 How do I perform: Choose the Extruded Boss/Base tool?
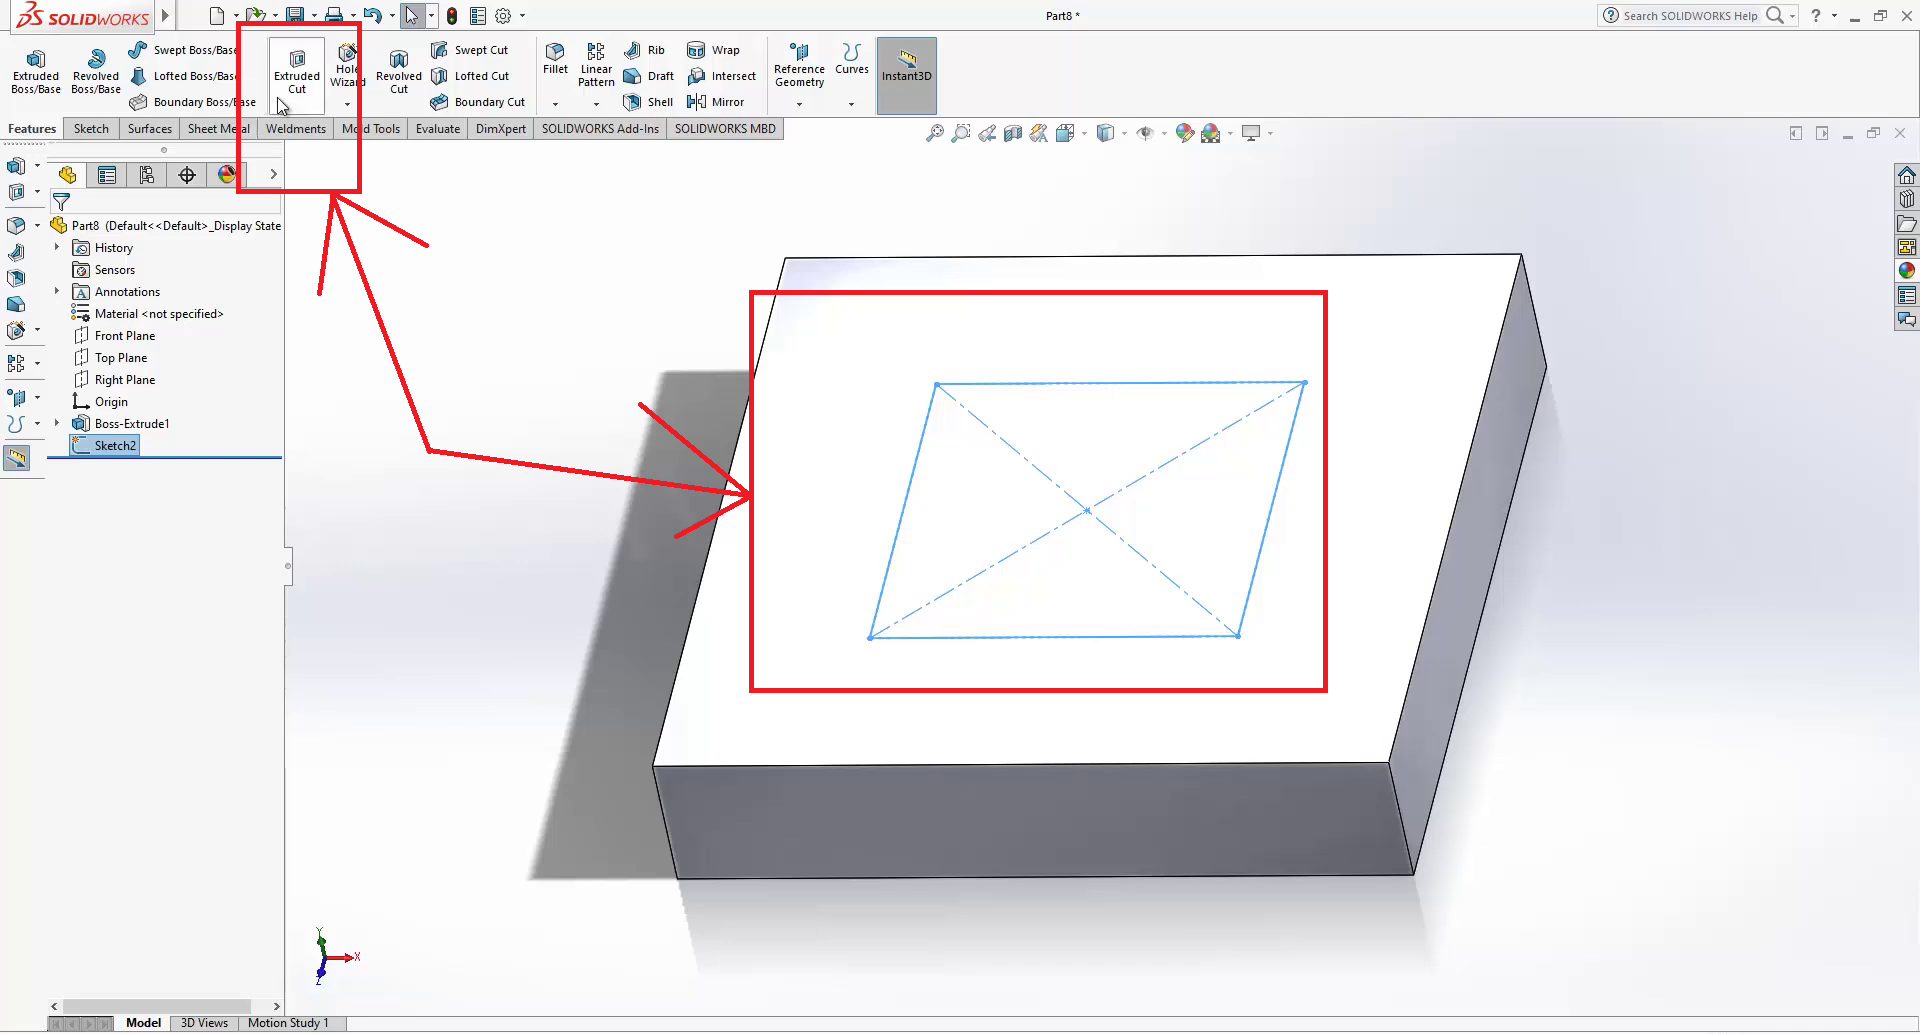pyautogui.click(x=36, y=70)
